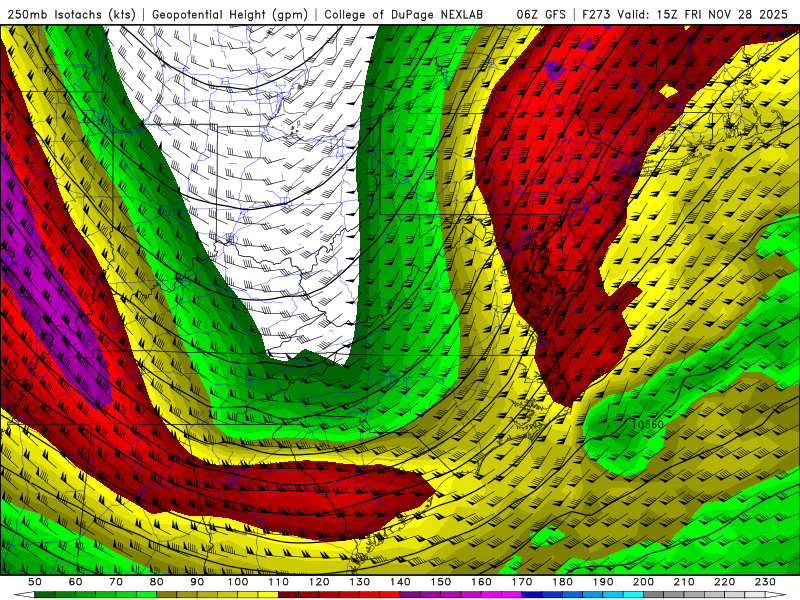
Task: Click the '10560' height contour label
Action: coord(648,424)
